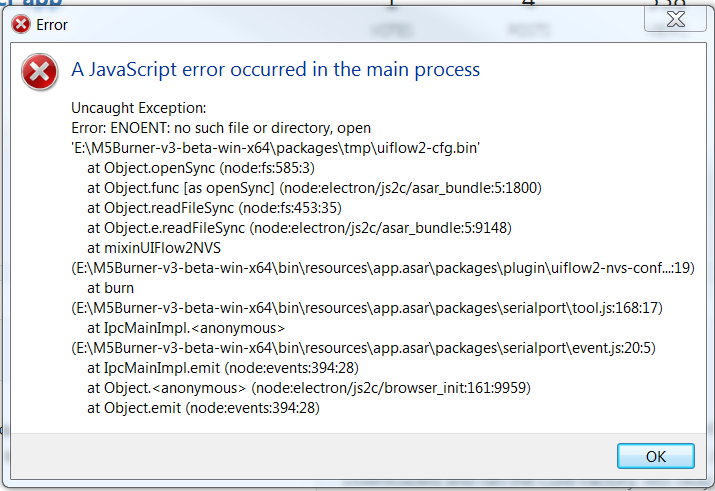Click the Object.readFileSync node:fs:453:35 line

(x=214, y=208)
